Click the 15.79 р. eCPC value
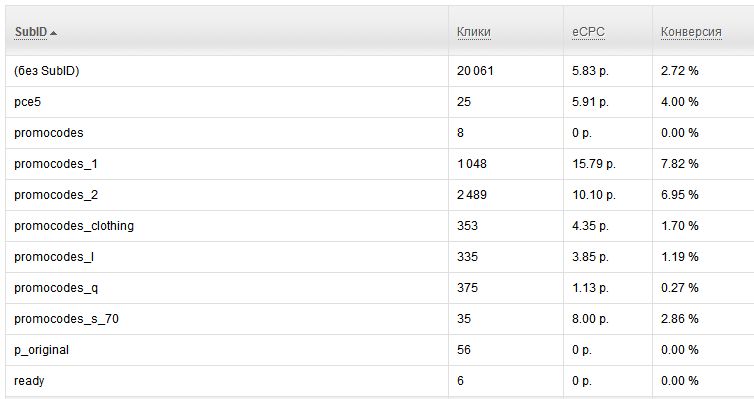 pyautogui.click(x=594, y=164)
